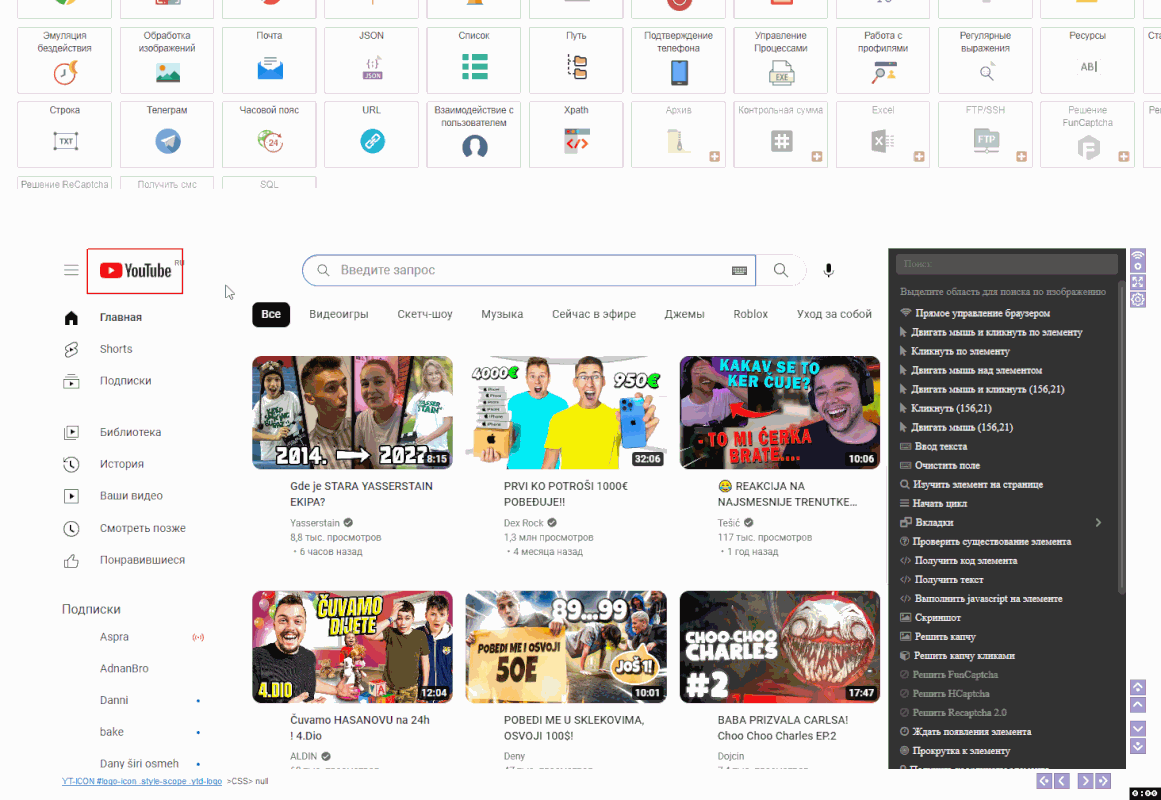Viewport: 1161px width, 800px height.
Task: Click the YouTube search magnifier button
Action: pos(780,270)
